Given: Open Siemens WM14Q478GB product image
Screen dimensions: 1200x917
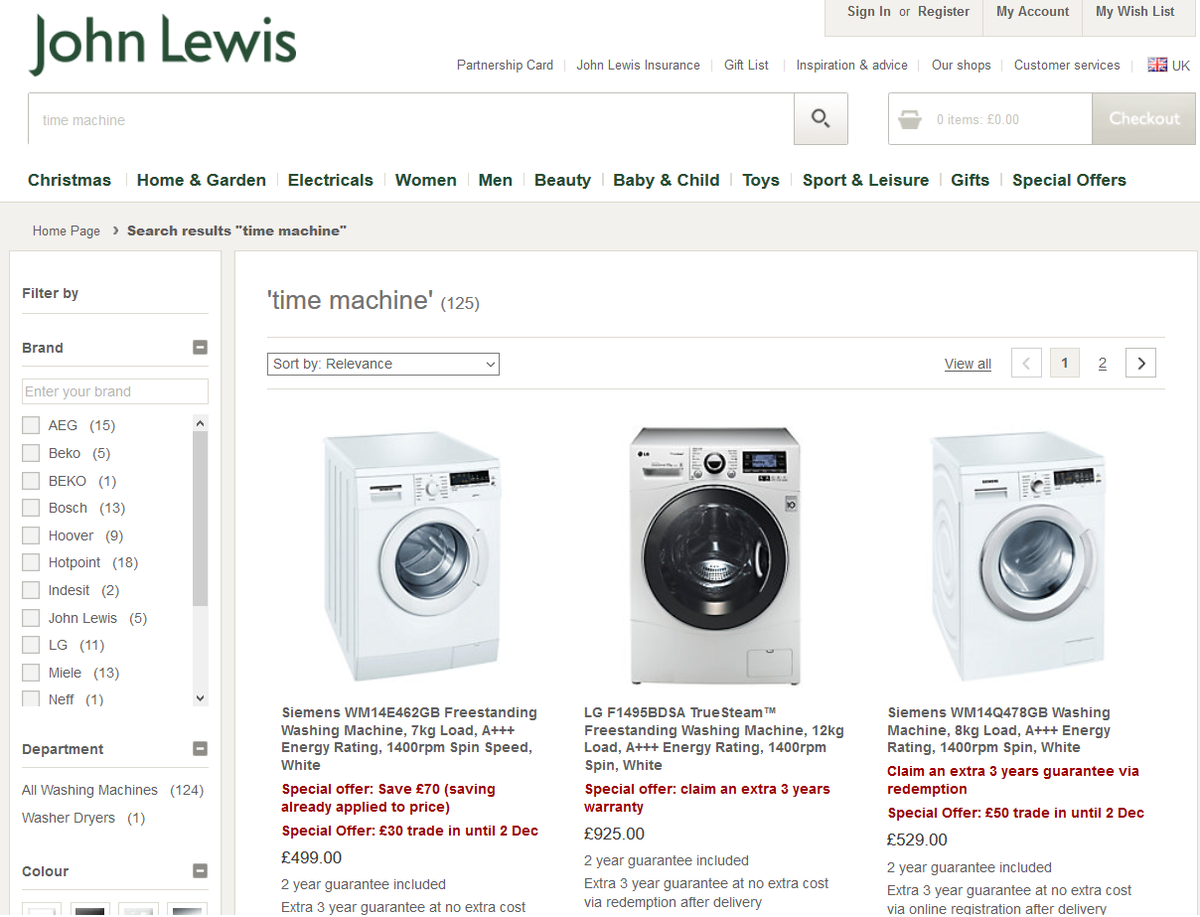Looking at the screenshot, I should point(1018,556).
